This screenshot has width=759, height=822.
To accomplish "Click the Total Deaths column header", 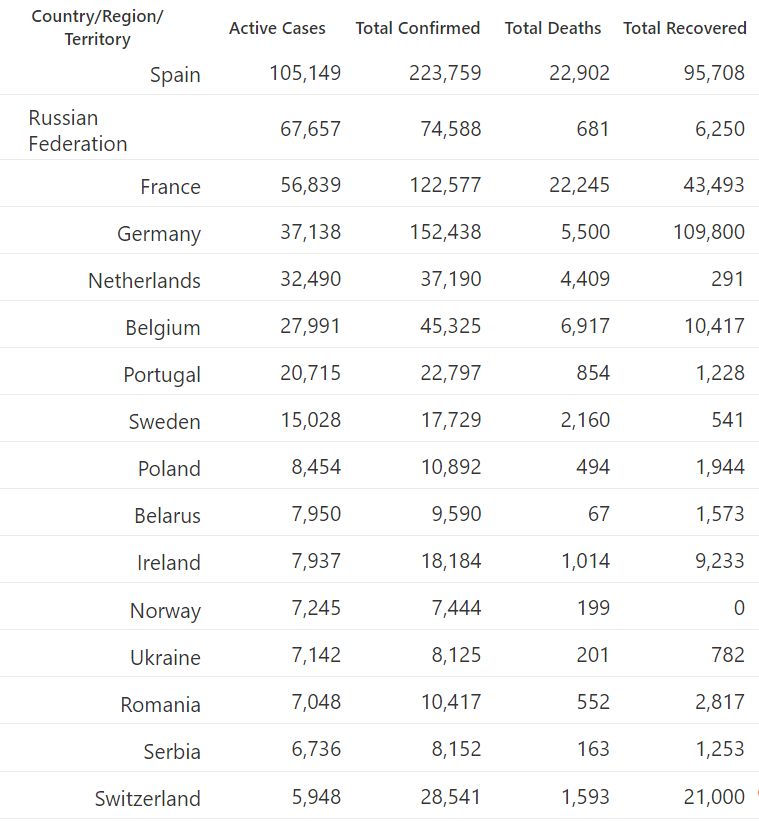I will [552, 28].
